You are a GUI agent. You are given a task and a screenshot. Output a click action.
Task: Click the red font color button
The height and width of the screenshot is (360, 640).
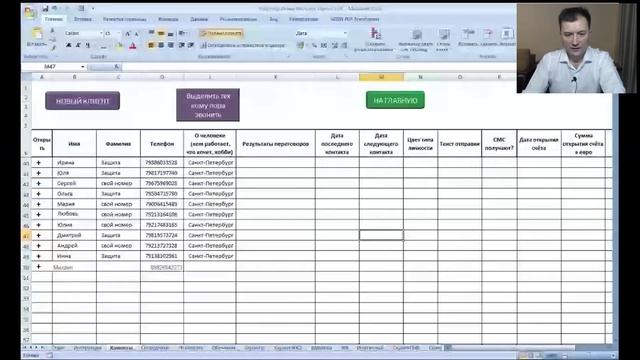133,45
